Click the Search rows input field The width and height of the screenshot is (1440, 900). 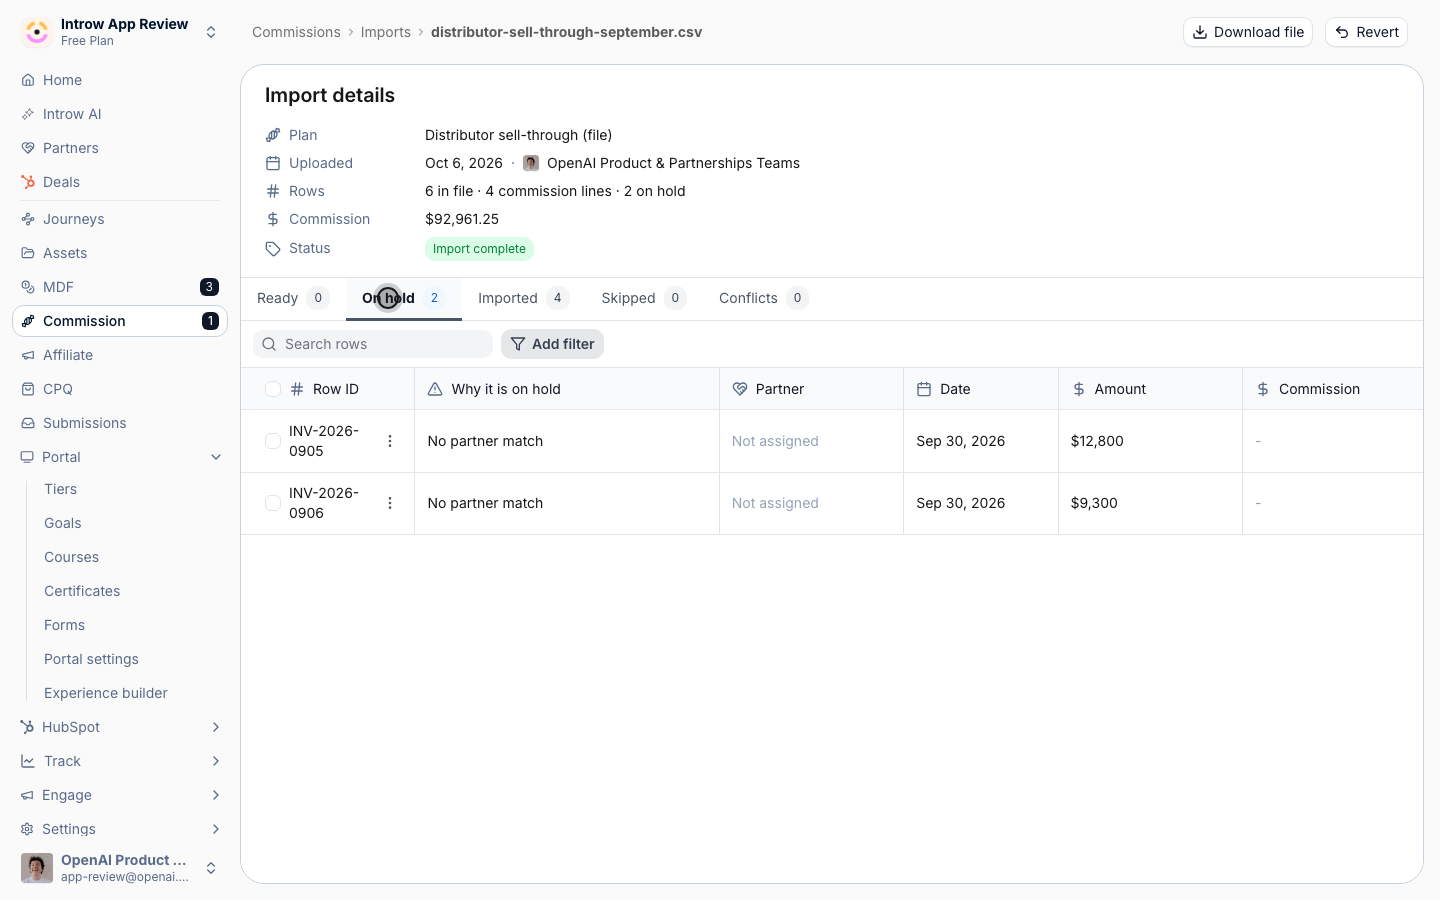tap(373, 344)
